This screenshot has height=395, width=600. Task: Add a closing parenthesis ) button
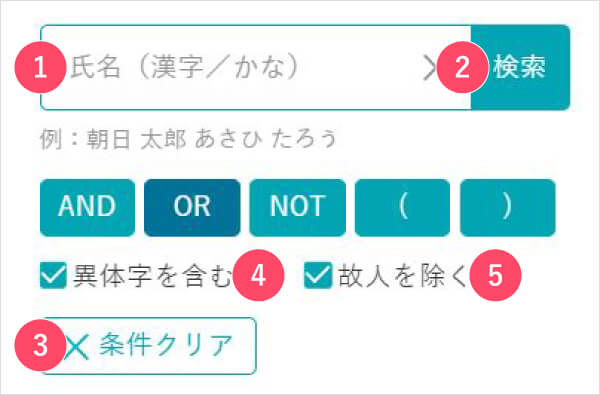tap(508, 207)
